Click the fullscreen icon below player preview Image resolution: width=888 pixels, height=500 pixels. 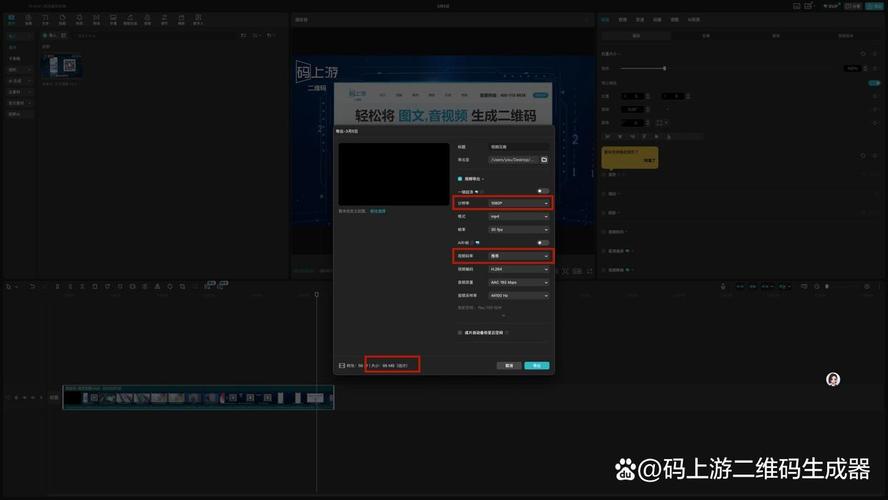(590, 271)
